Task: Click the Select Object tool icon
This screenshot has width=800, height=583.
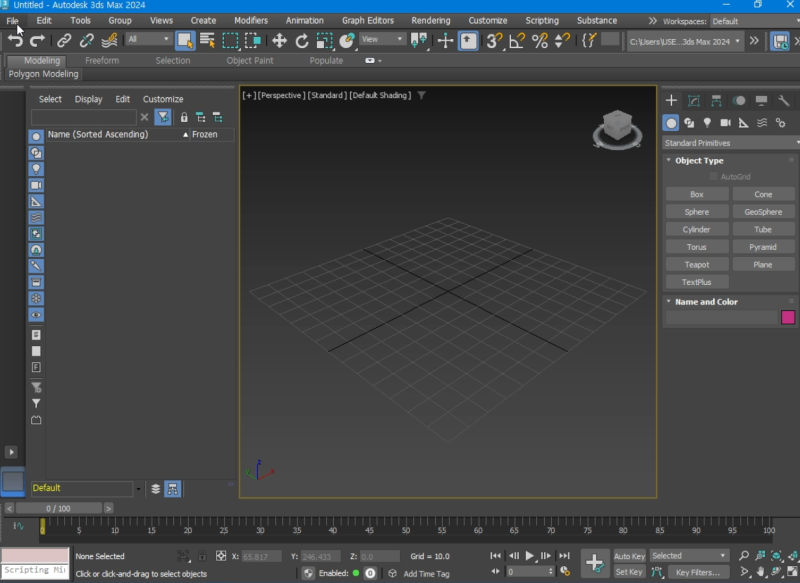Action: click(185, 41)
